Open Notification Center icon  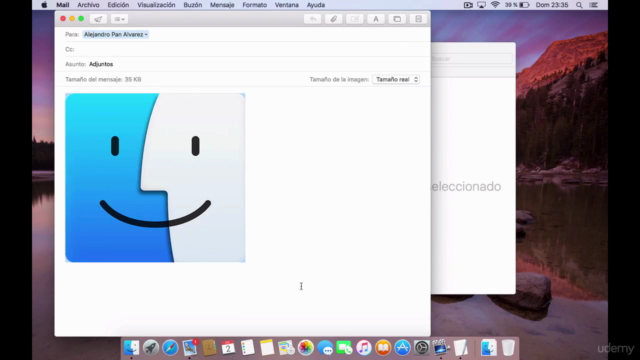pyautogui.click(x=594, y=5)
